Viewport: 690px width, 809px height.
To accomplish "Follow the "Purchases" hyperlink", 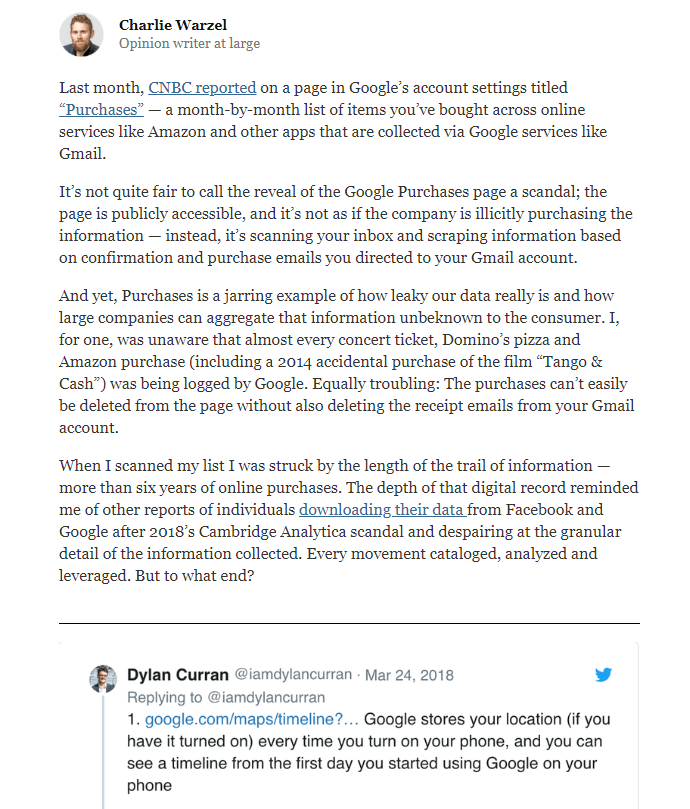I will tap(101, 110).
